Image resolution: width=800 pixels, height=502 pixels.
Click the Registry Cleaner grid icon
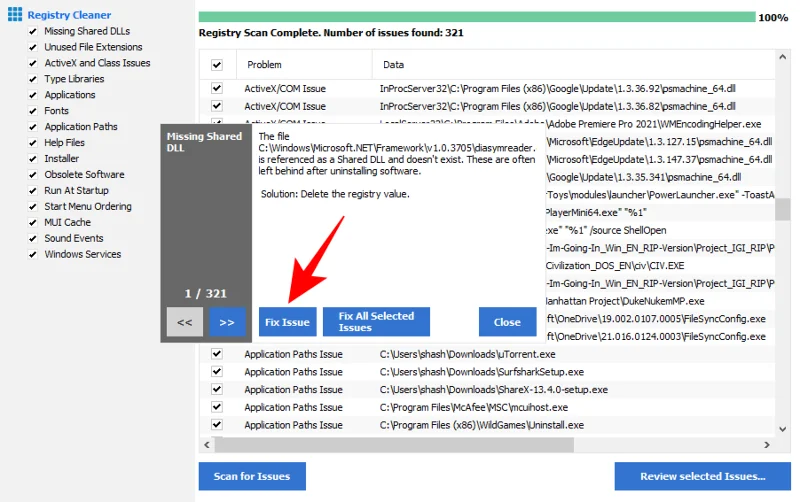pos(15,15)
